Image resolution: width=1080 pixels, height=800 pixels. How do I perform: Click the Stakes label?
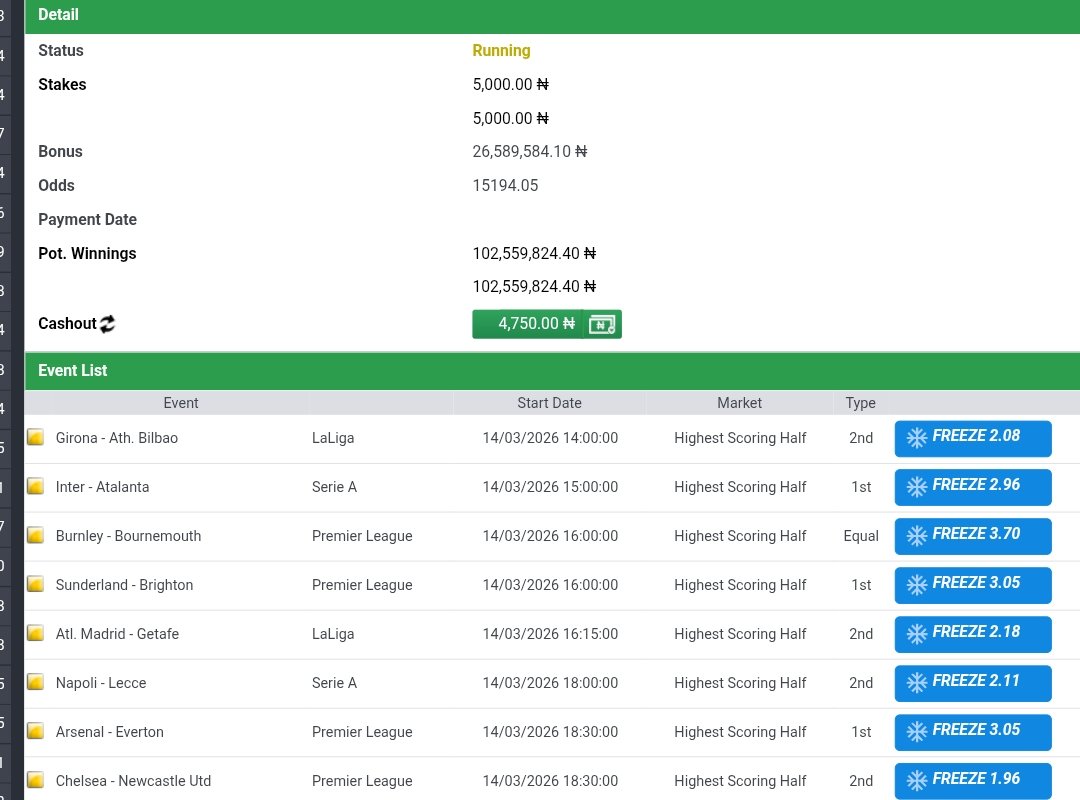tap(62, 85)
